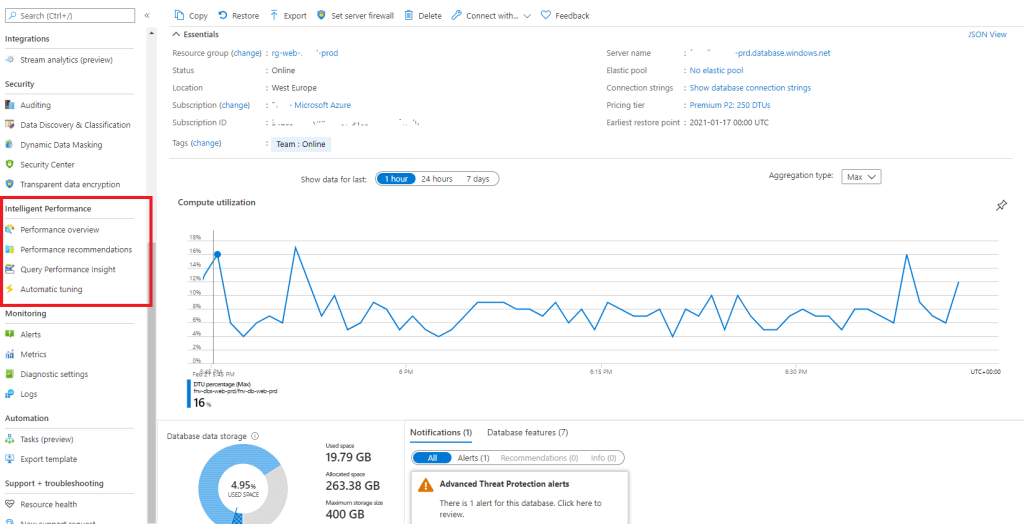The image size is (1024, 524).
Task: Select the 24 hours time range
Action: tap(437, 179)
